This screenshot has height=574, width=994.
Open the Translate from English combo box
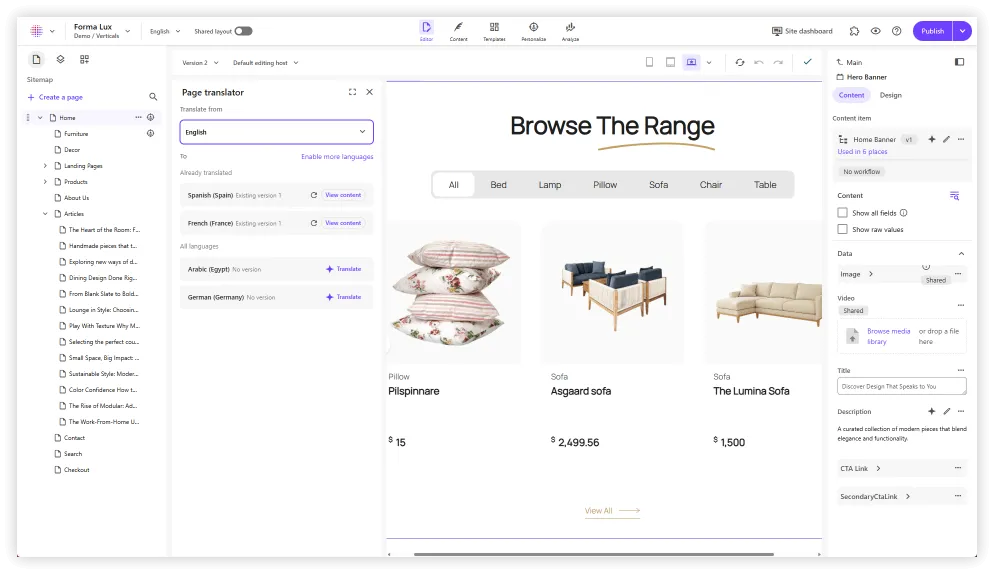click(x=276, y=132)
